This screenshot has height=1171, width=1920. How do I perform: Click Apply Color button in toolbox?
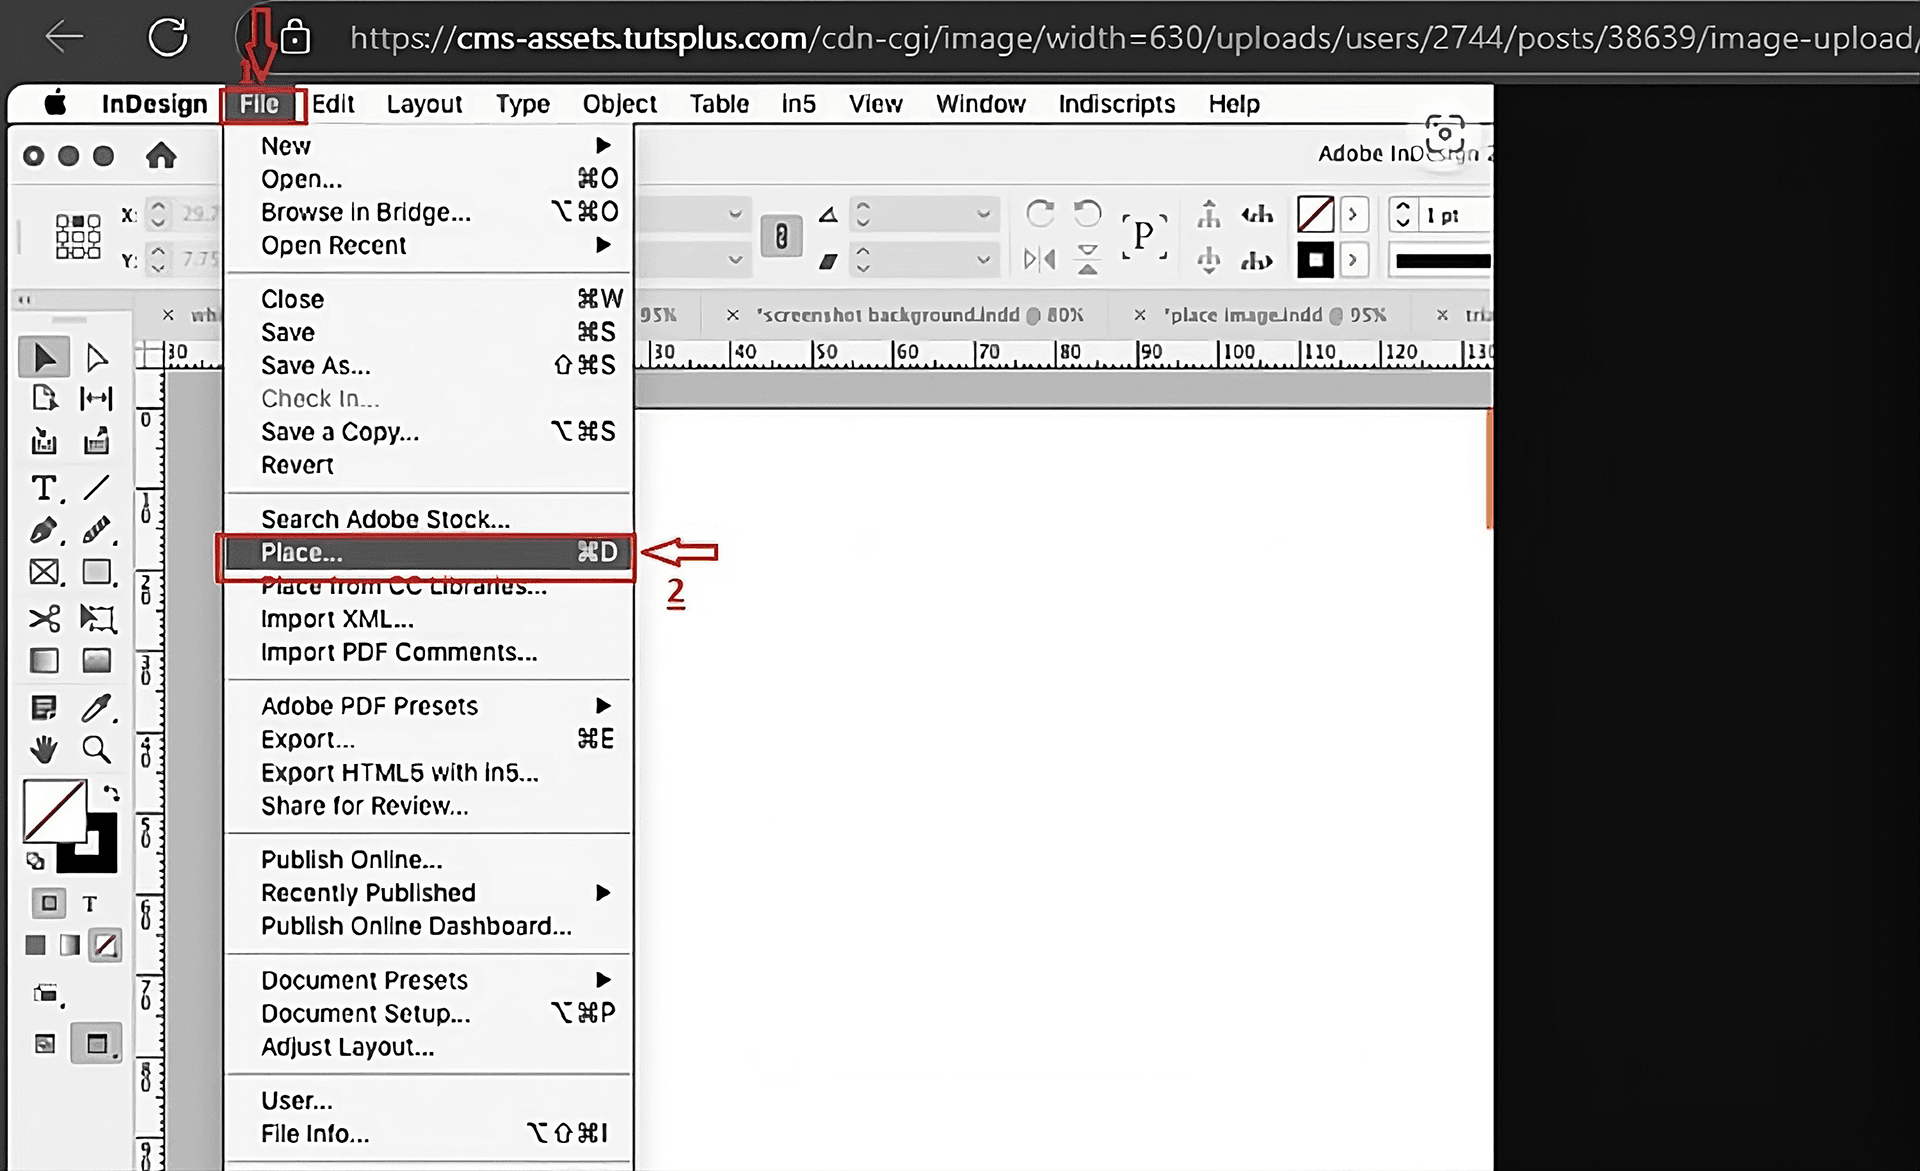pos(36,945)
